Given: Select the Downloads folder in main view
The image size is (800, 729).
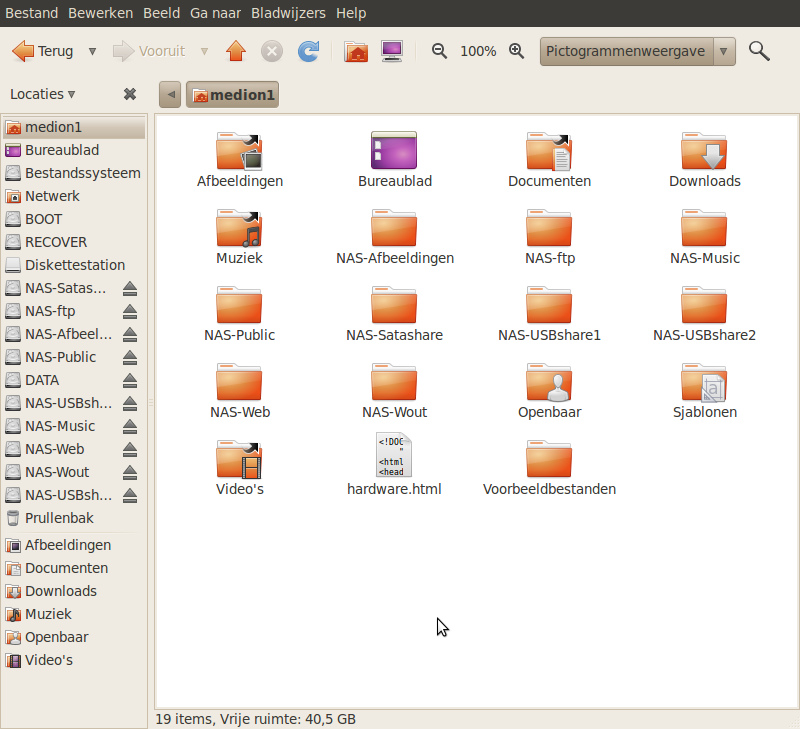Looking at the screenshot, I should pos(704,158).
